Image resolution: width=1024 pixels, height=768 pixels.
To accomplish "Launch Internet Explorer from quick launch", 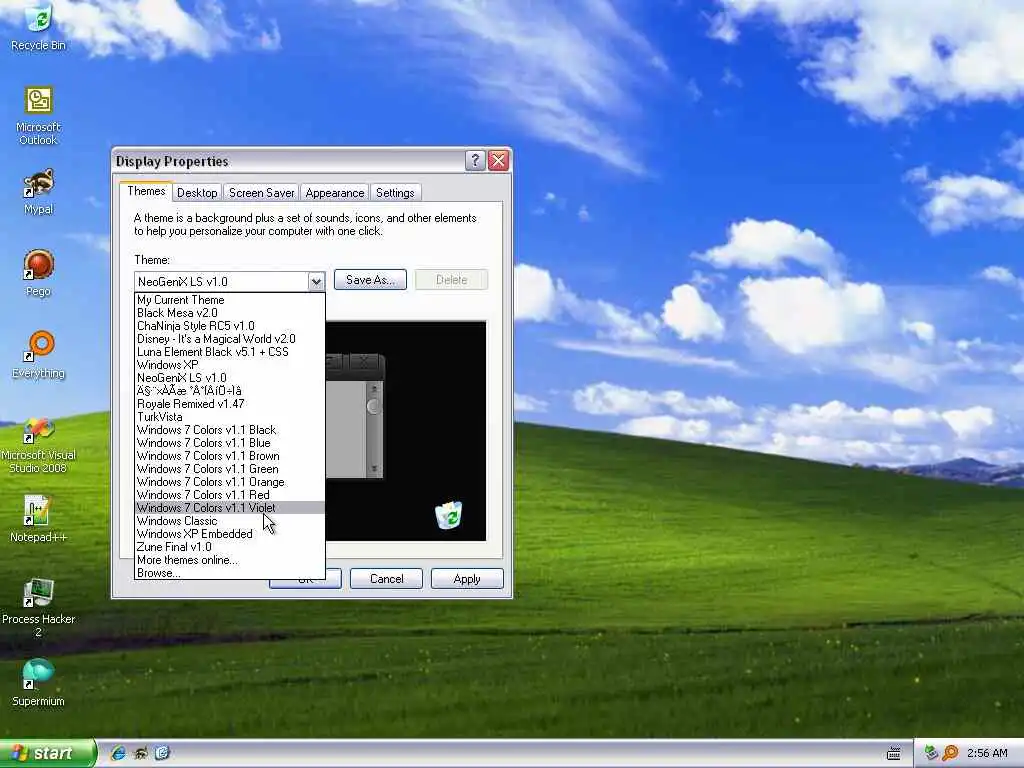I will tap(118, 753).
